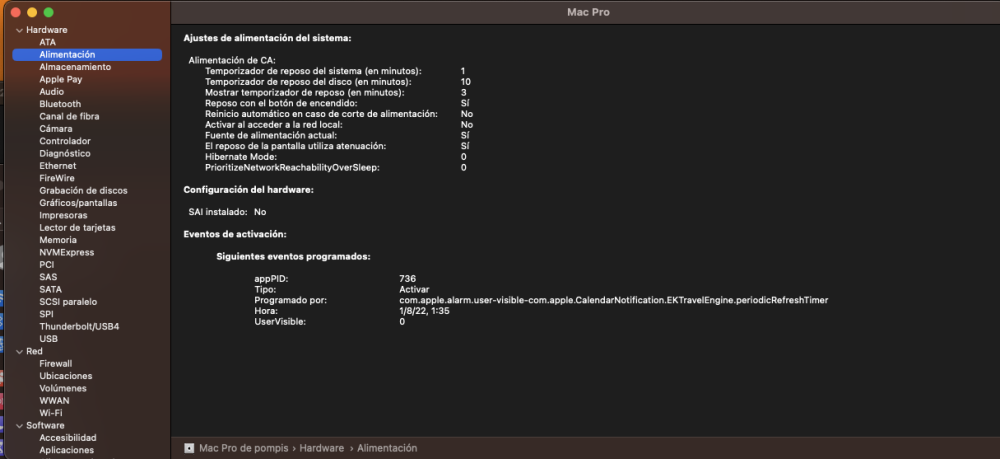
Task: Click 'Hibernate Mode:' label
Action: point(240,157)
